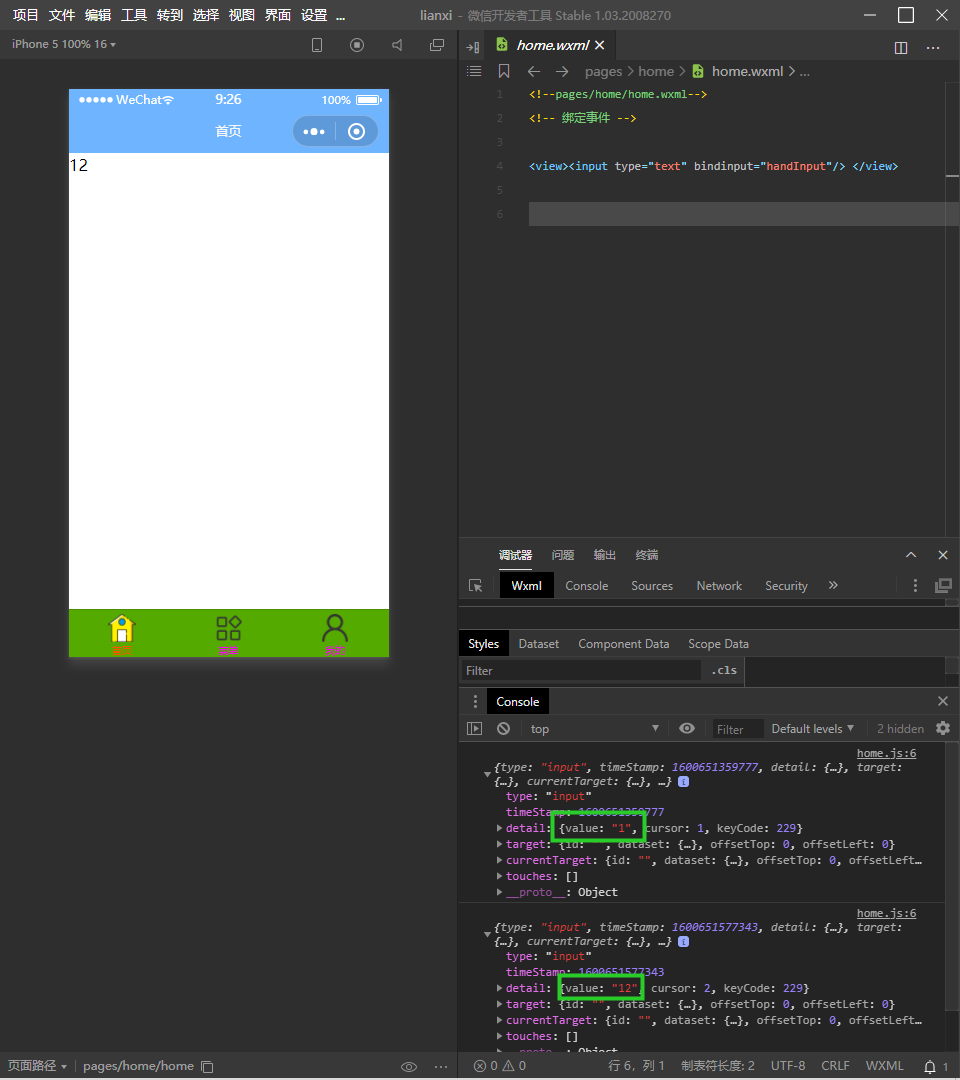The width and height of the screenshot is (960, 1080).
Task: Open the 编辑 menu
Action: (x=98, y=15)
